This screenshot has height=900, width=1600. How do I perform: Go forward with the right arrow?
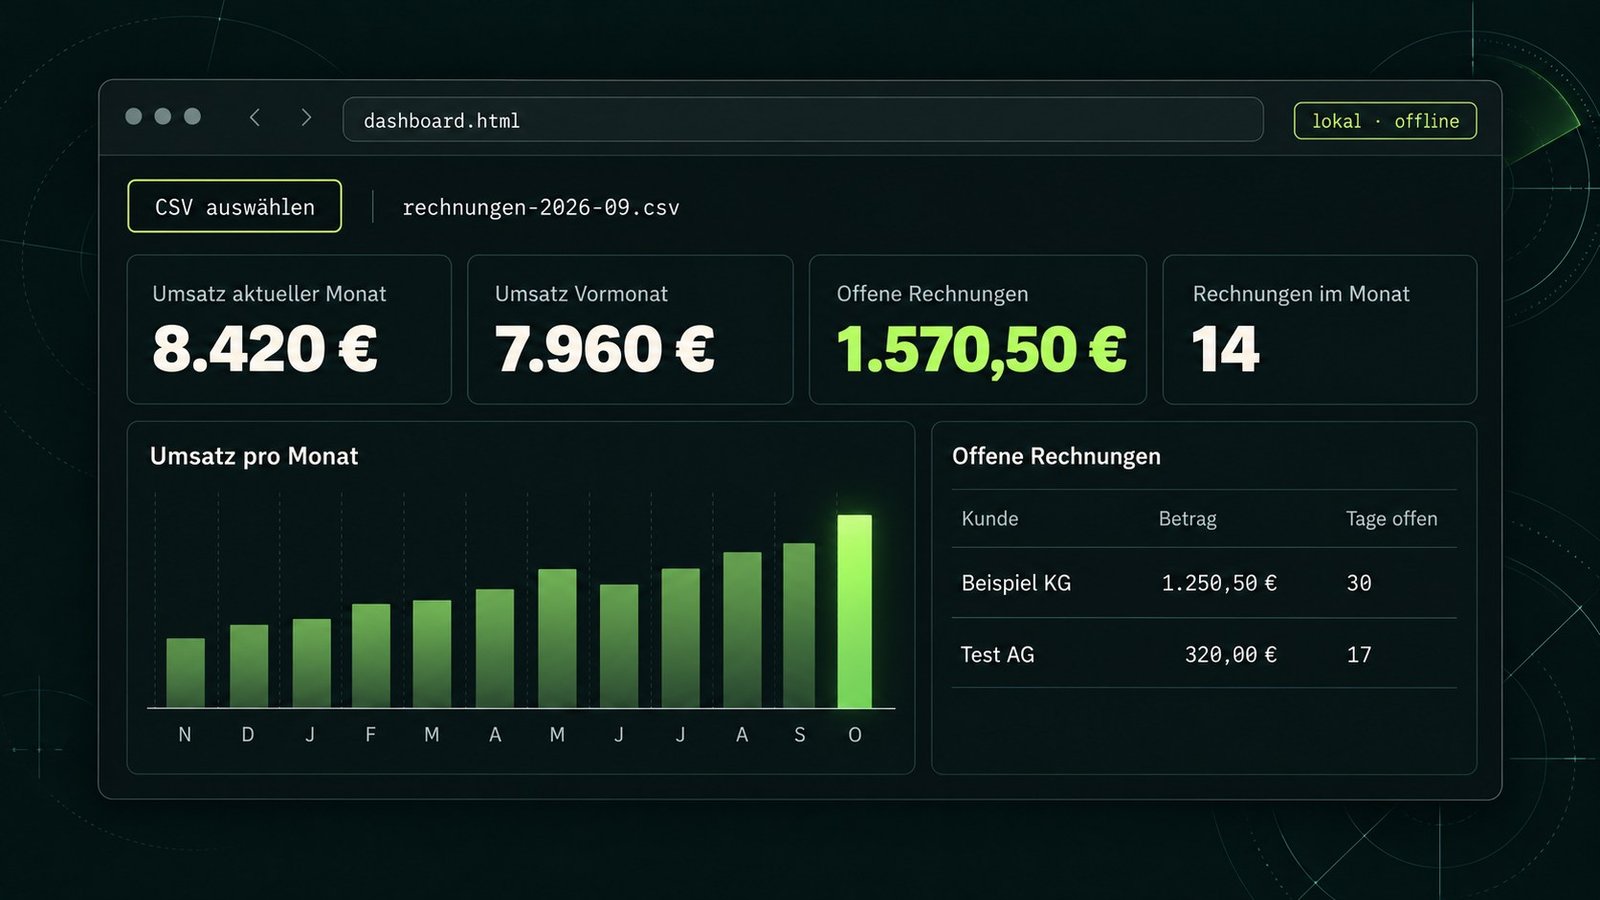point(306,118)
